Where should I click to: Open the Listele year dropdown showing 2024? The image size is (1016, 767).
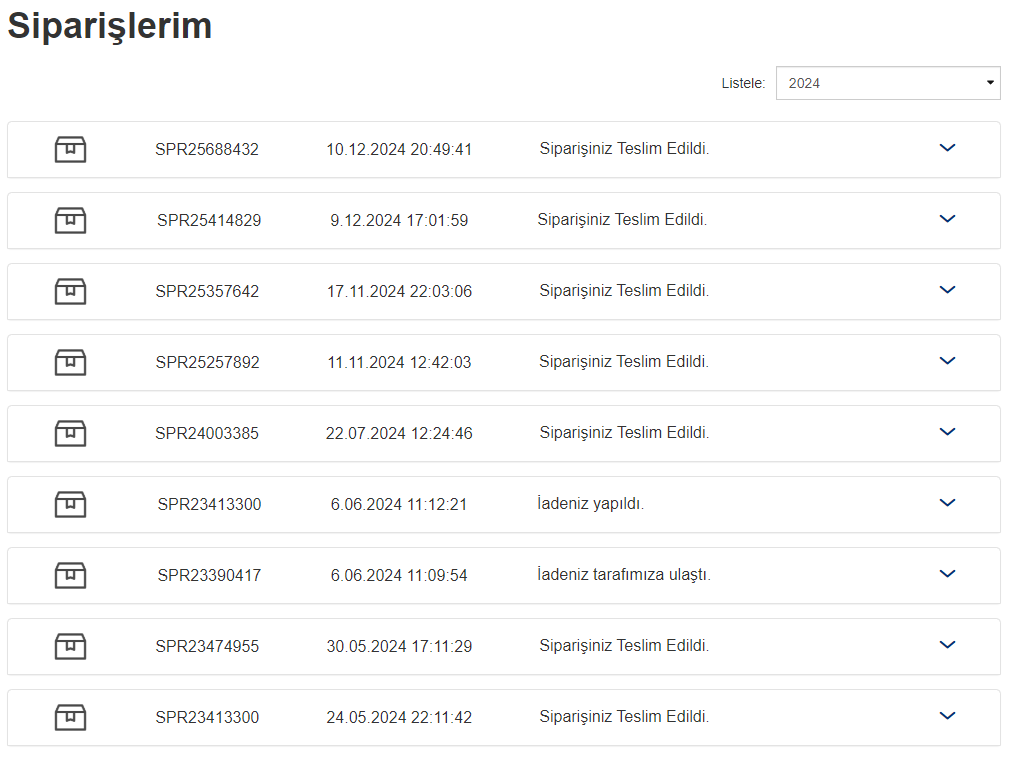888,83
